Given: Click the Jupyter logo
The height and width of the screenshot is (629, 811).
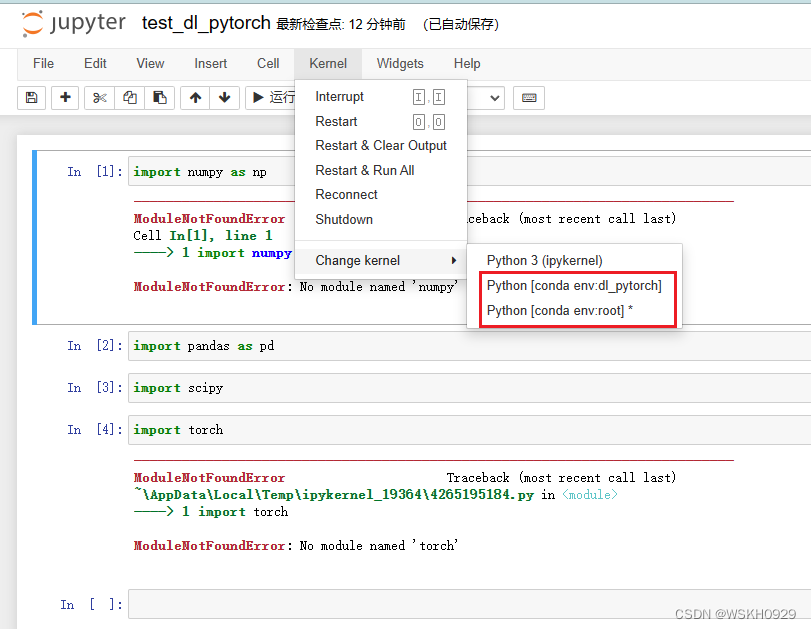Looking at the screenshot, I should click(x=73, y=23).
